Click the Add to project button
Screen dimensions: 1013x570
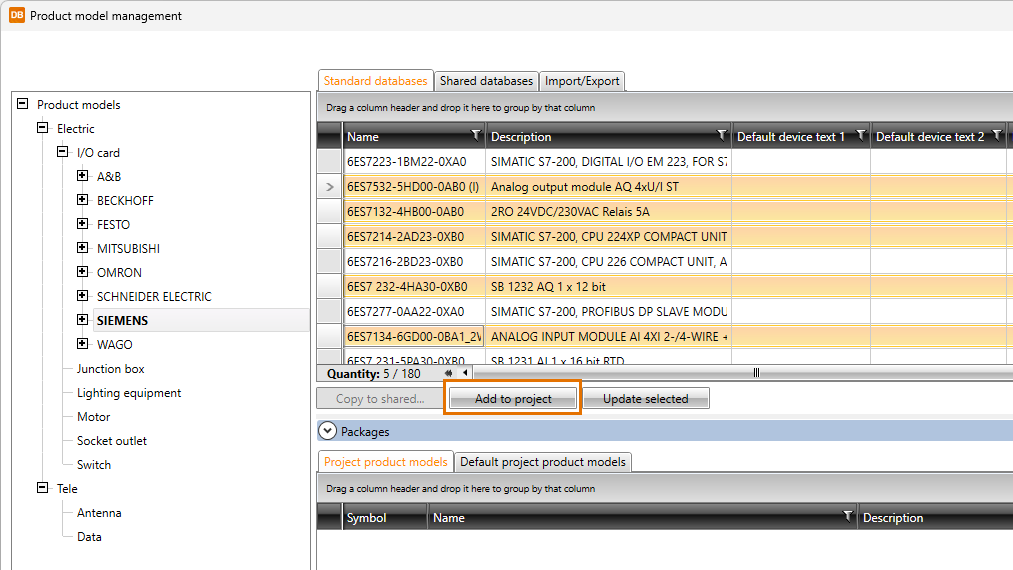(513, 398)
